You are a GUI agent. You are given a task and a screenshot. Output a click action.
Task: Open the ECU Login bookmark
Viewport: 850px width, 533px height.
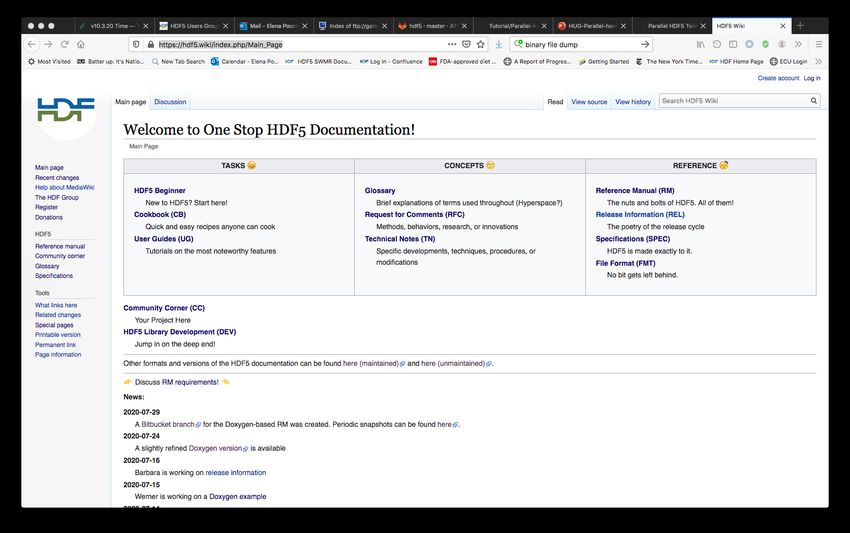coord(789,62)
